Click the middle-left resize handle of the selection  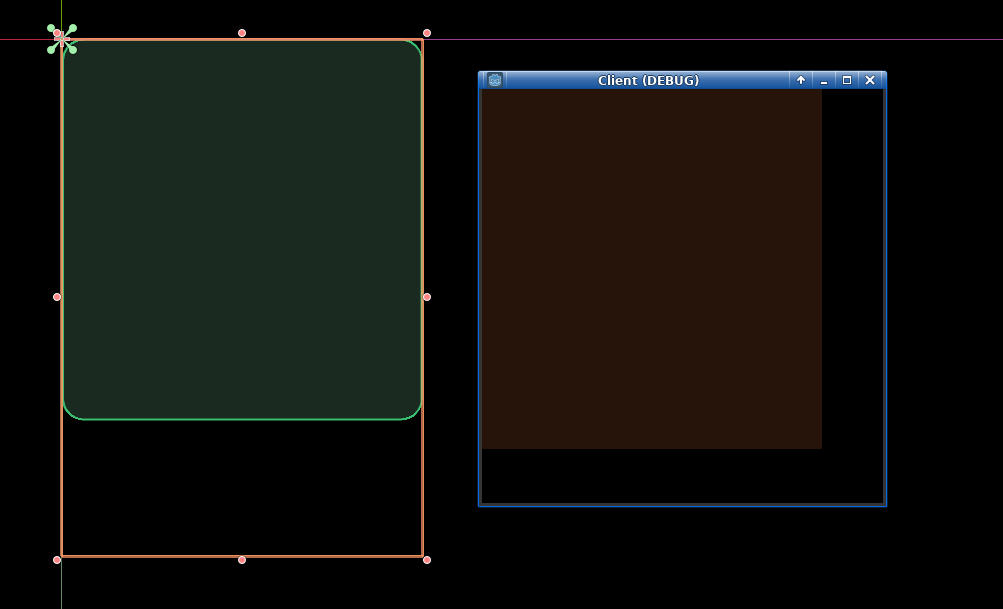tap(57, 297)
